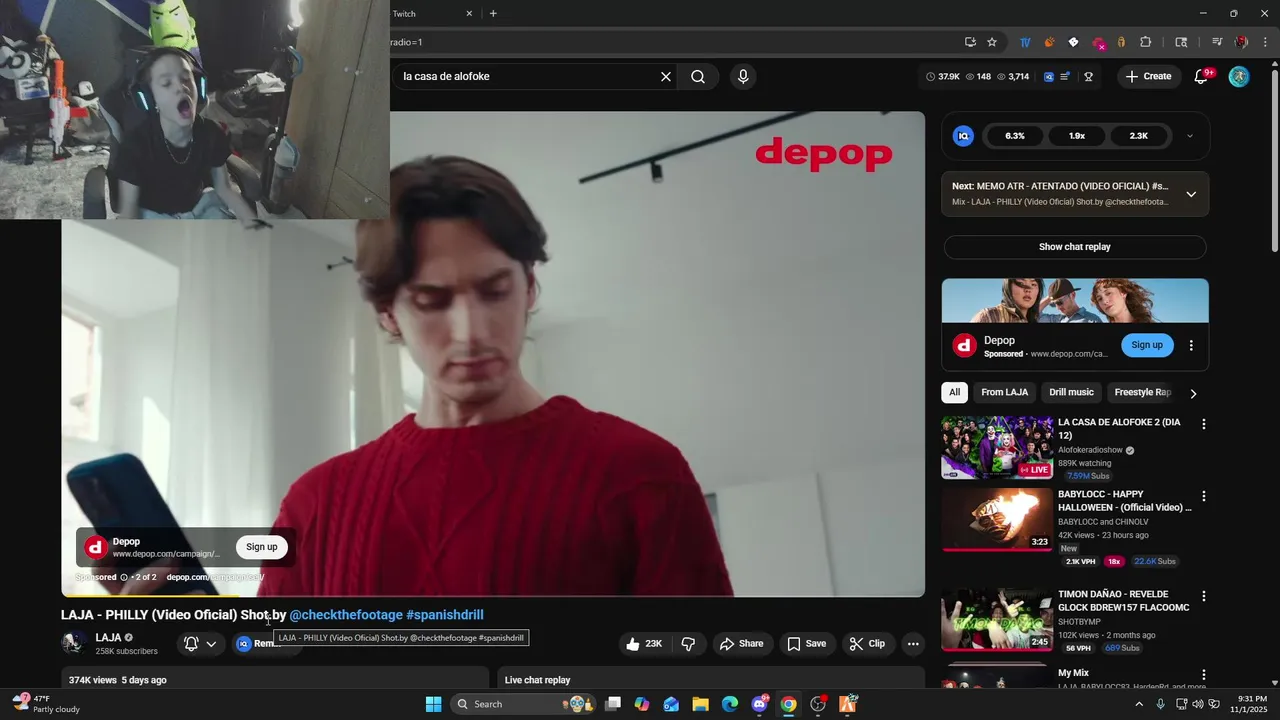Open more actions ellipsis under the video
This screenshot has width=1280, height=720.
(912, 644)
